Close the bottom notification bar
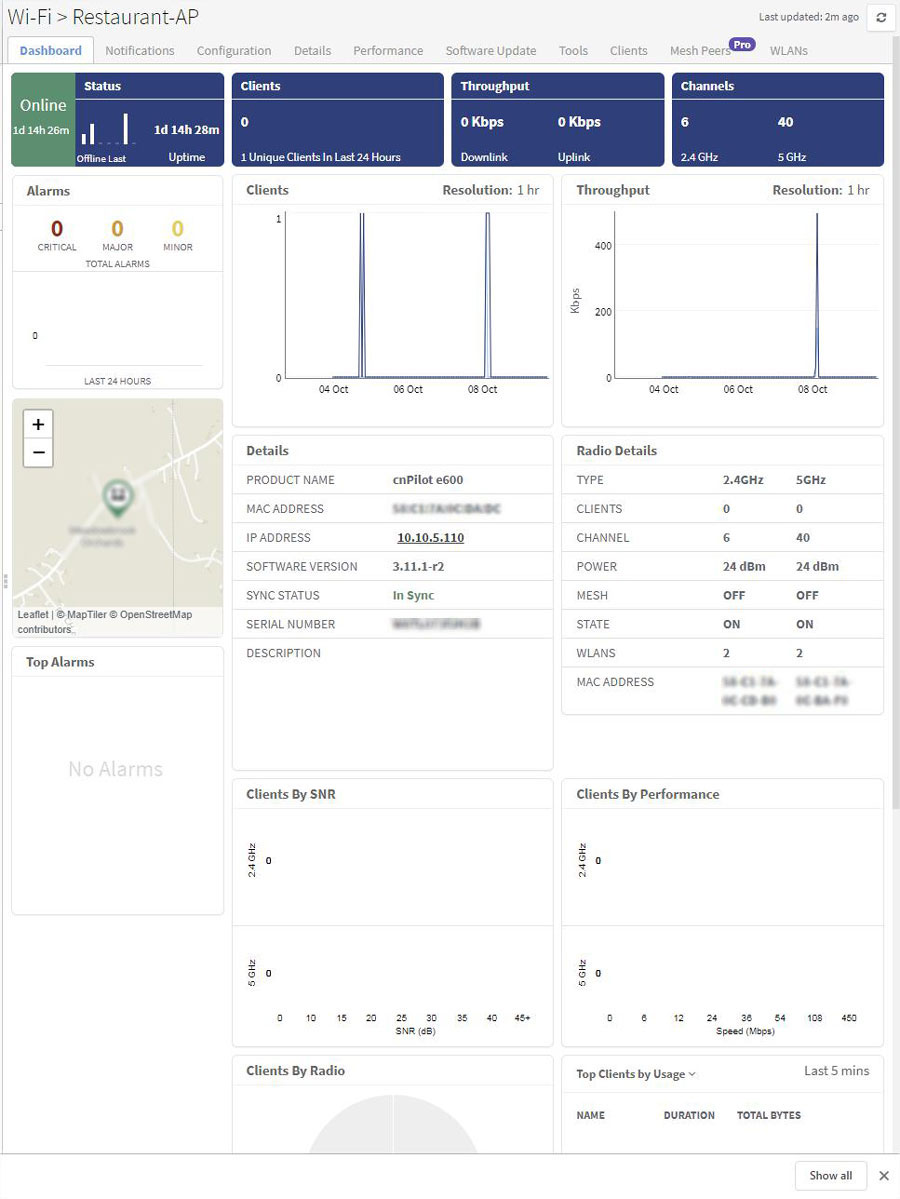Viewport: 900px width, 1199px height. (884, 1175)
